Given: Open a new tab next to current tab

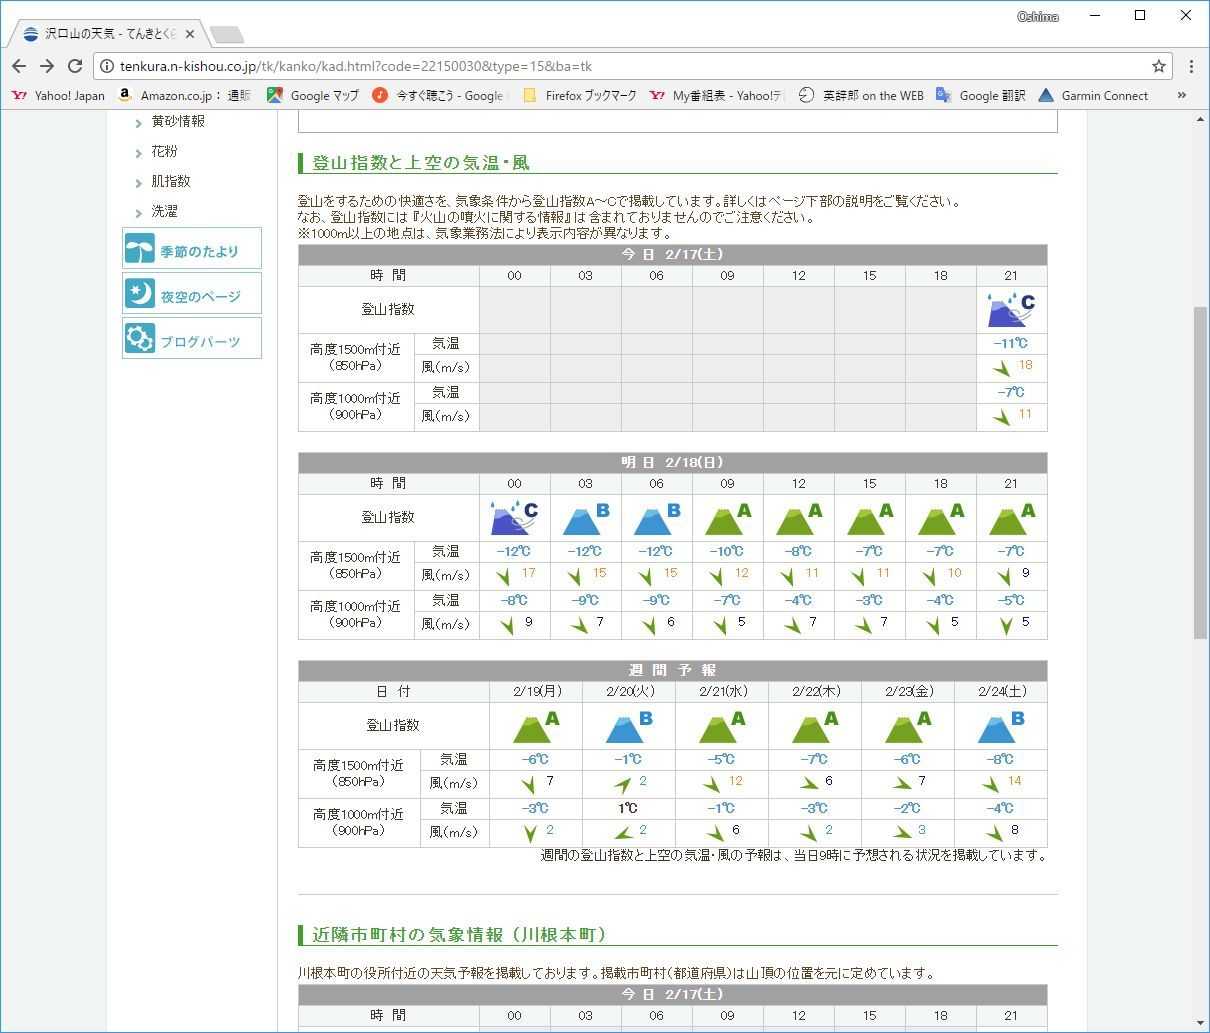Looking at the screenshot, I should tap(227, 35).
